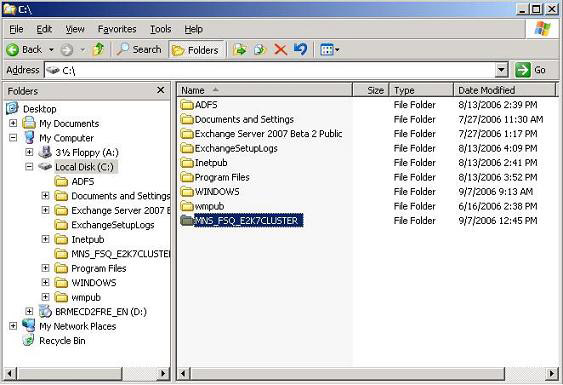Click the highlighted MNS_FSQ_E2K7CLUSTER folder name
Screen dimensions: 563x385
248,221
